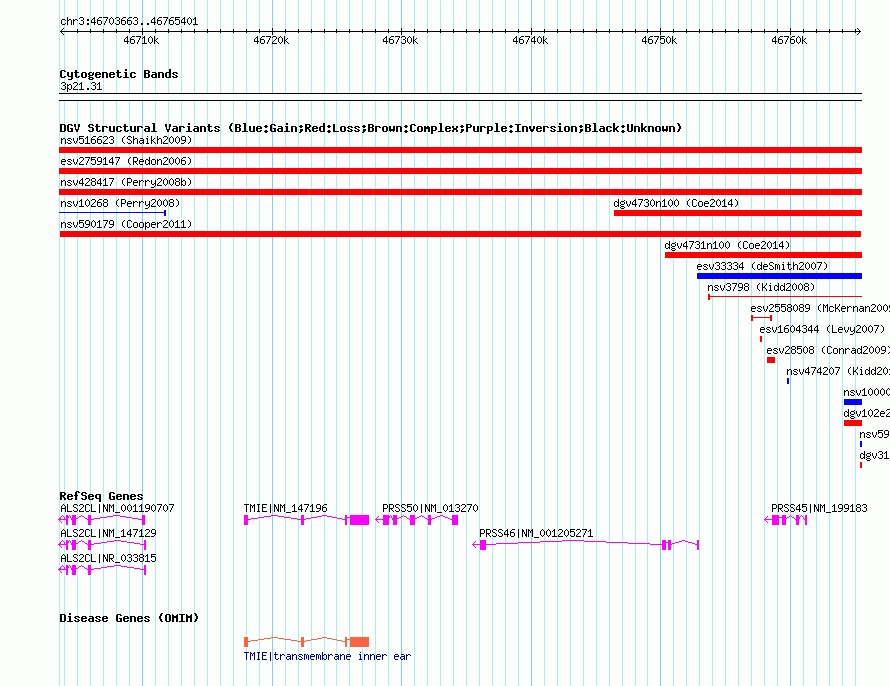Open the DGV Structural Variants track title
The width and height of the screenshot is (890, 686).
point(371,128)
